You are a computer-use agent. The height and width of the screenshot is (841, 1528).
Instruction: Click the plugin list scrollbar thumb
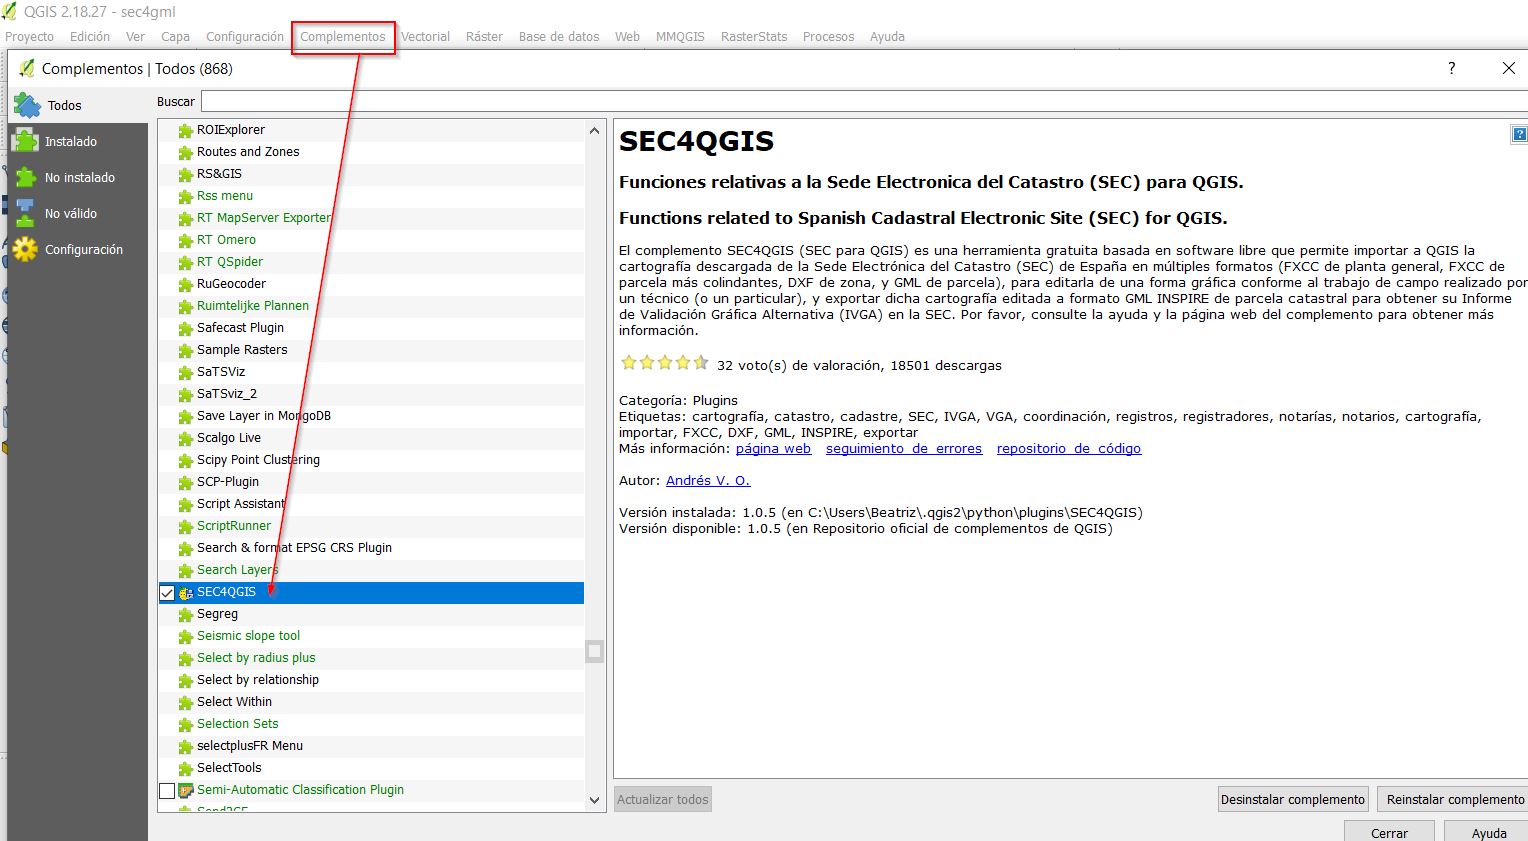click(x=594, y=651)
